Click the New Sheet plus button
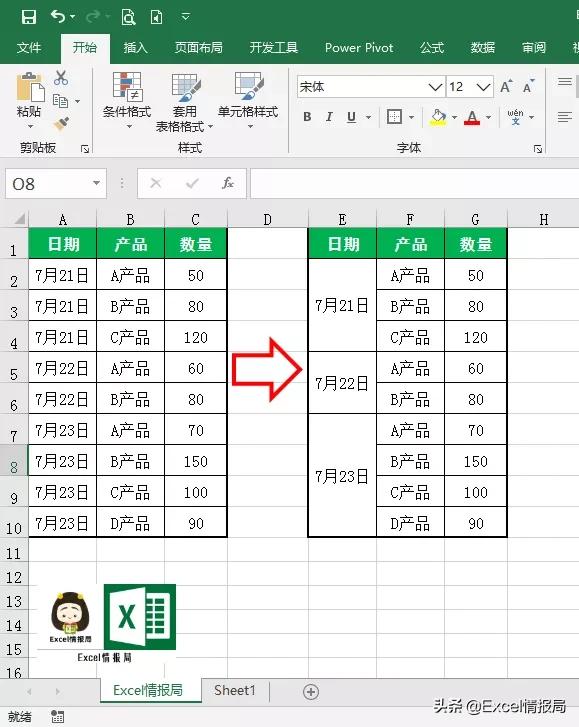 311,692
